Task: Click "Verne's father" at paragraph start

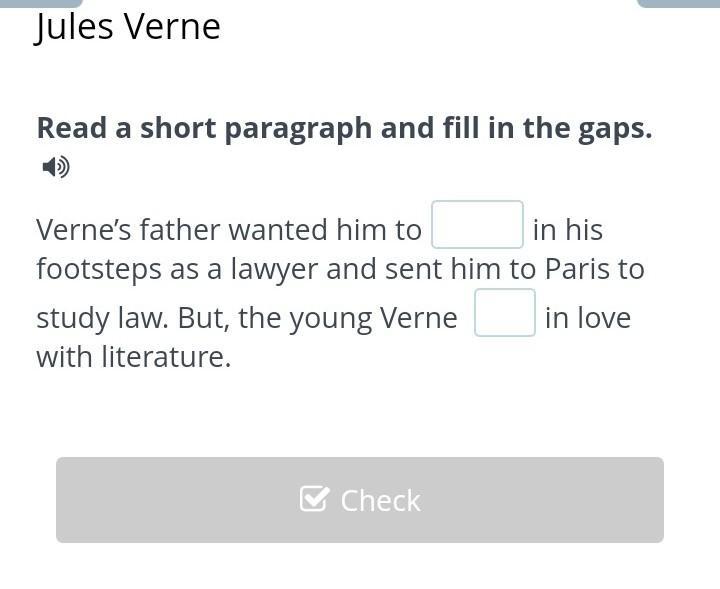Action: 127,230
